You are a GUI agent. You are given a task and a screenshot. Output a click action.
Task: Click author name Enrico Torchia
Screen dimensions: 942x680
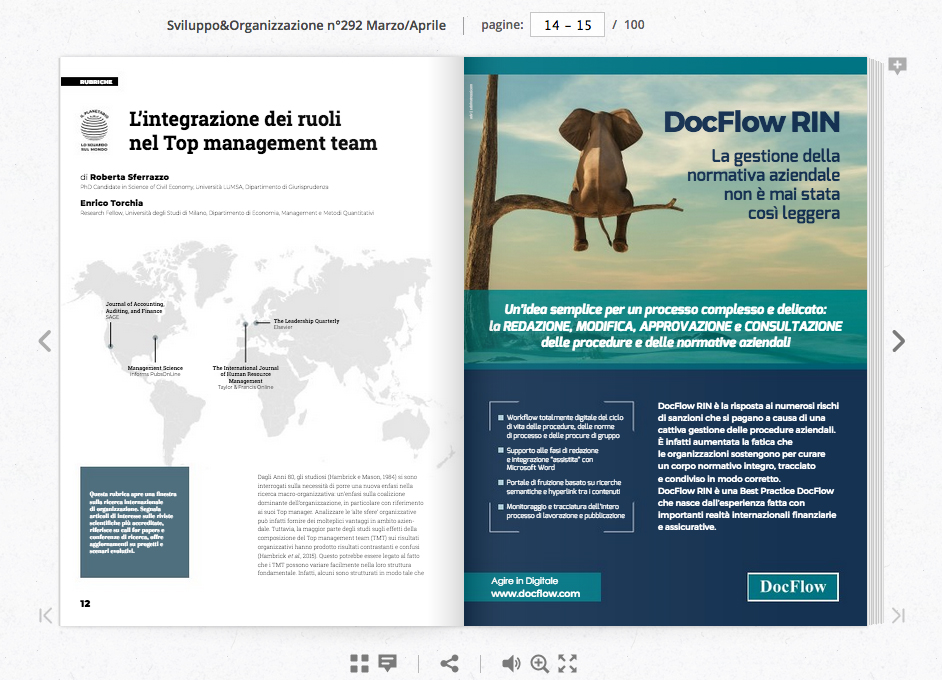[112, 202]
